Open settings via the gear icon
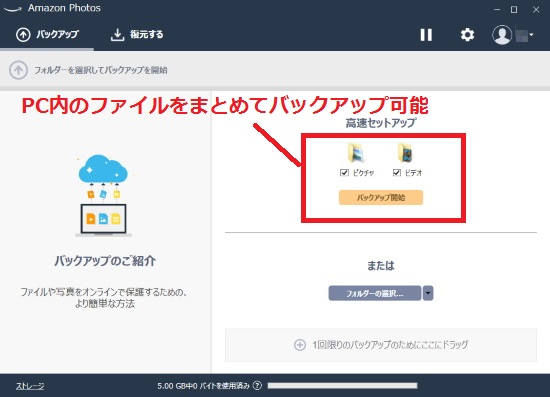This screenshot has height=397, width=550. point(467,35)
